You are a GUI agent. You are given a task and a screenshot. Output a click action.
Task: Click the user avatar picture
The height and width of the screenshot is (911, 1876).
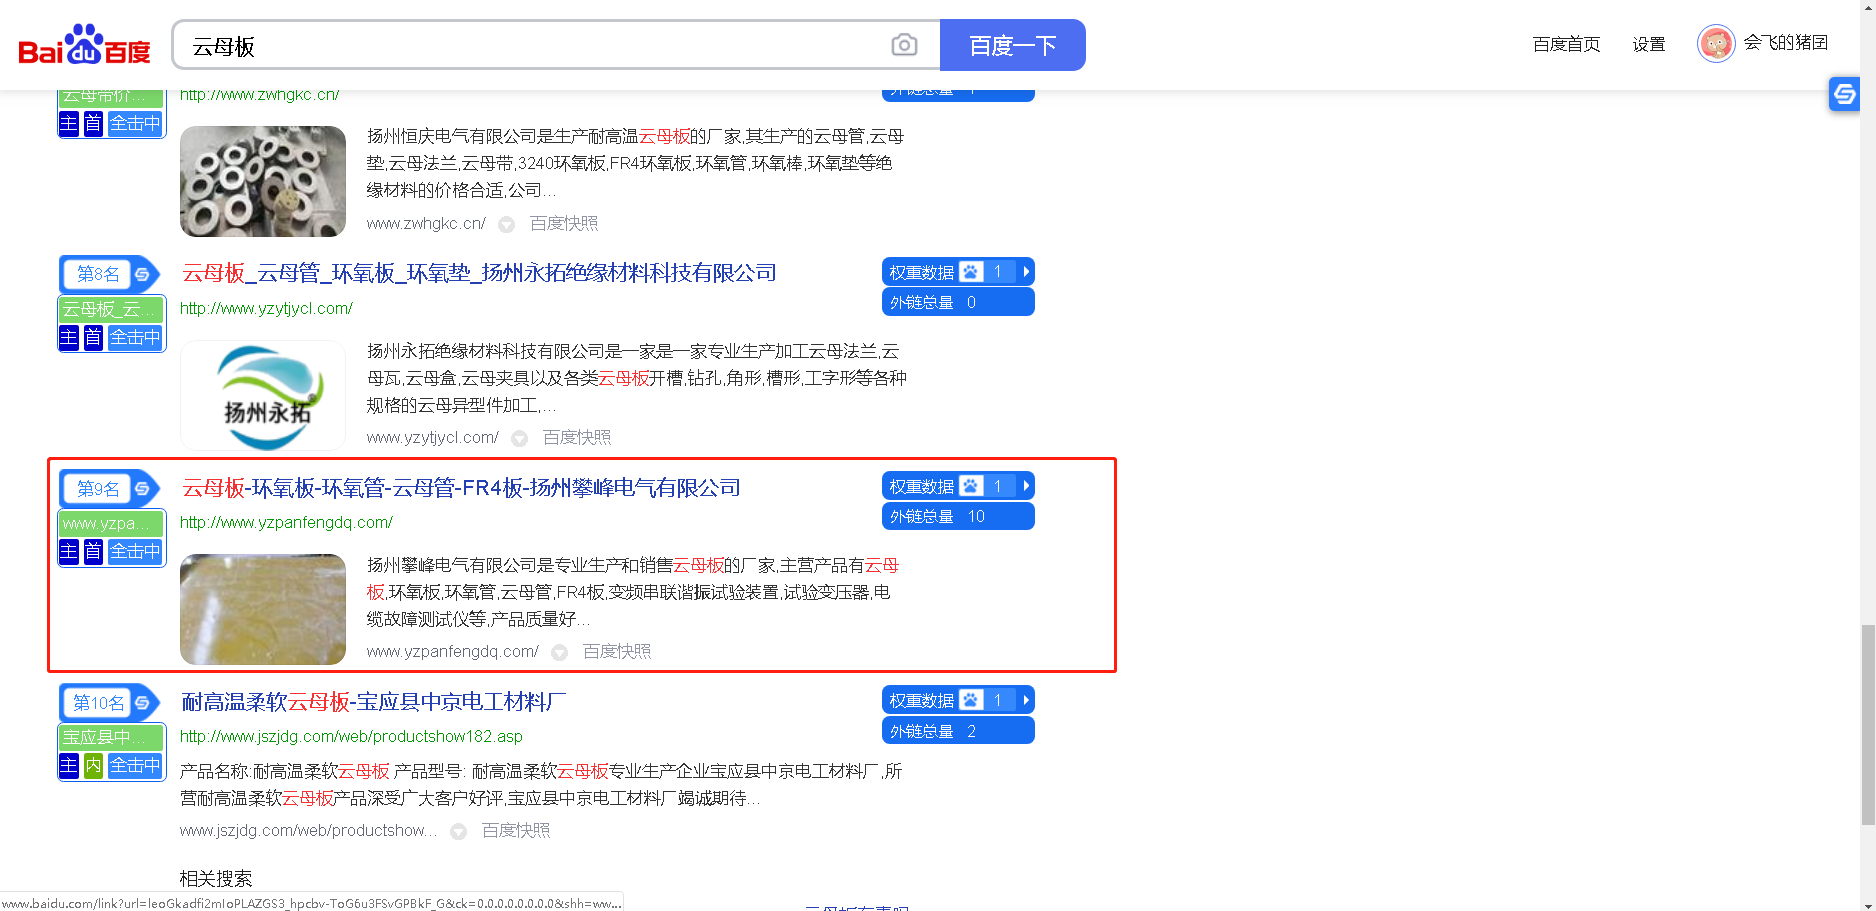click(x=1716, y=43)
